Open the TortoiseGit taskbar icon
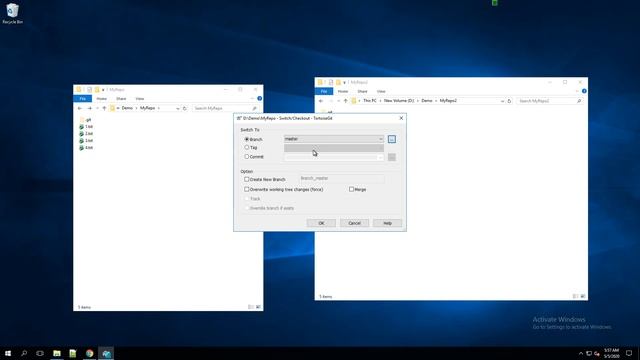The height and width of the screenshot is (360, 640). (106, 353)
